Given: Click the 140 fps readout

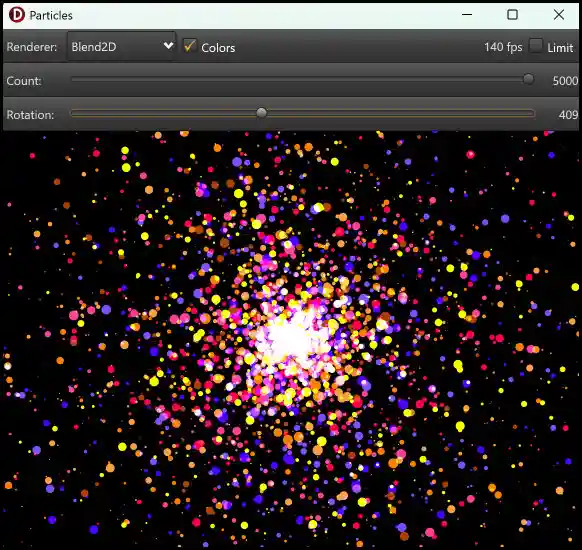Looking at the screenshot, I should pos(503,47).
